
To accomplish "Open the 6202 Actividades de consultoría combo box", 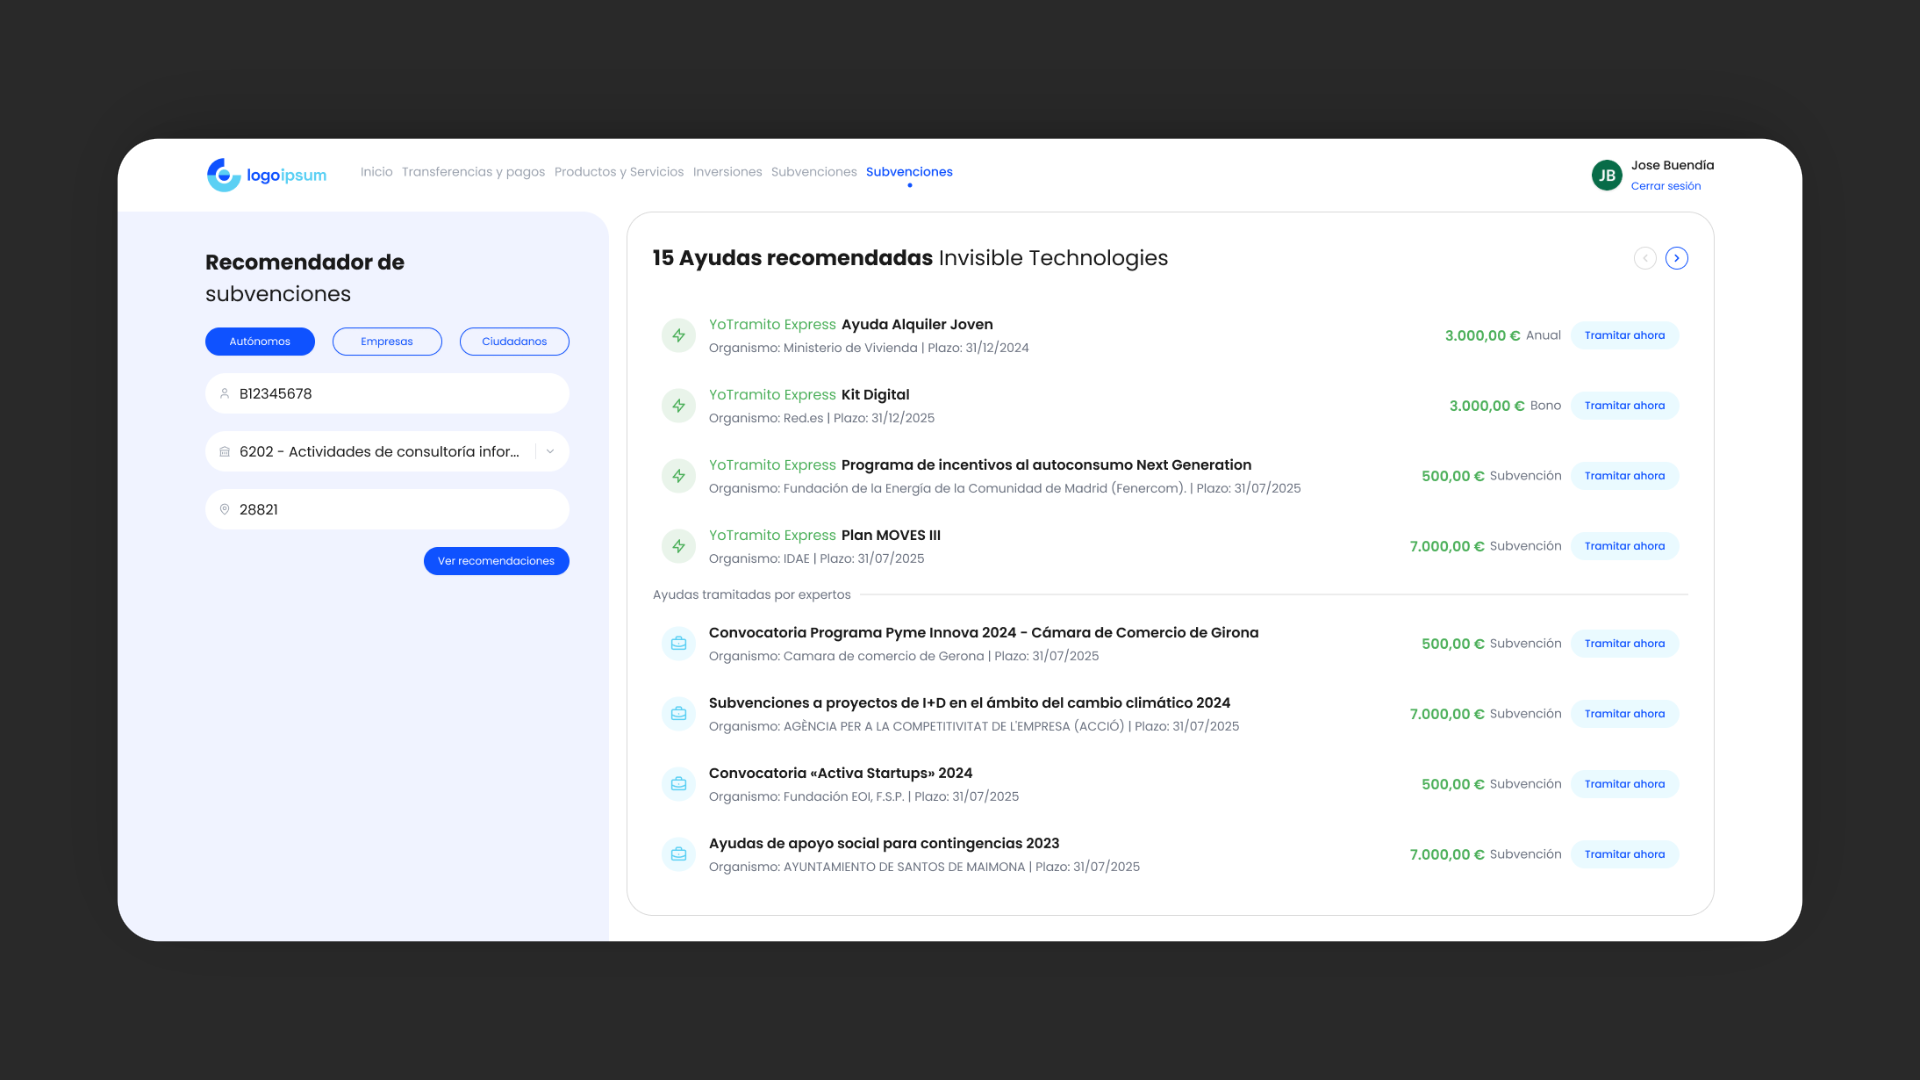I will (x=387, y=452).
